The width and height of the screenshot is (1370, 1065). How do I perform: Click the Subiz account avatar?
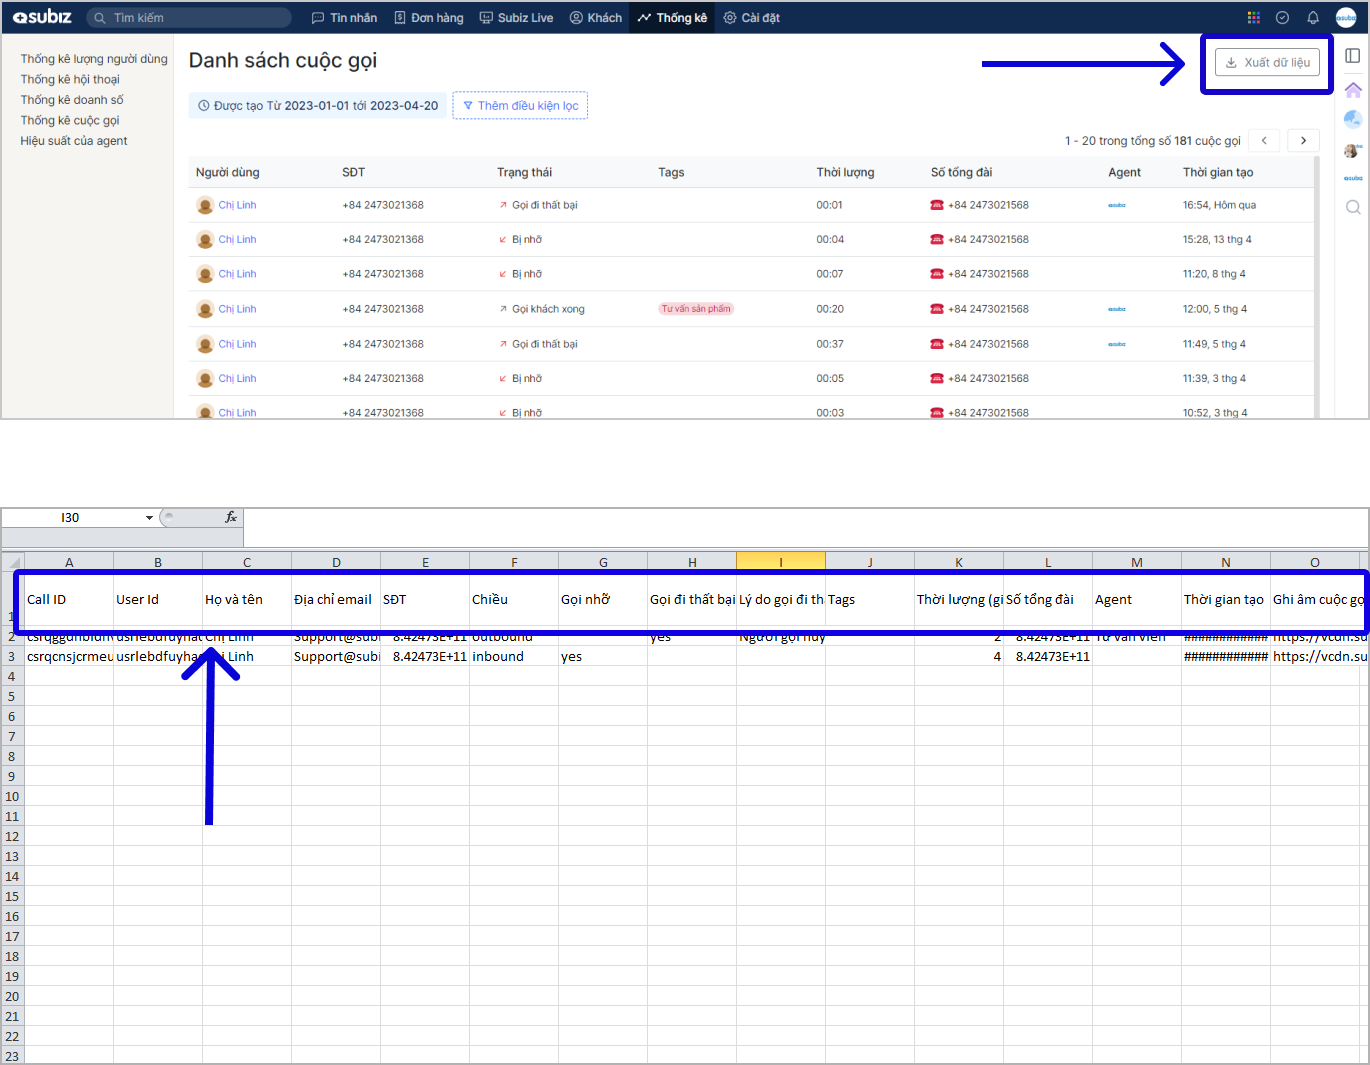pyautogui.click(x=1346, y=18)
